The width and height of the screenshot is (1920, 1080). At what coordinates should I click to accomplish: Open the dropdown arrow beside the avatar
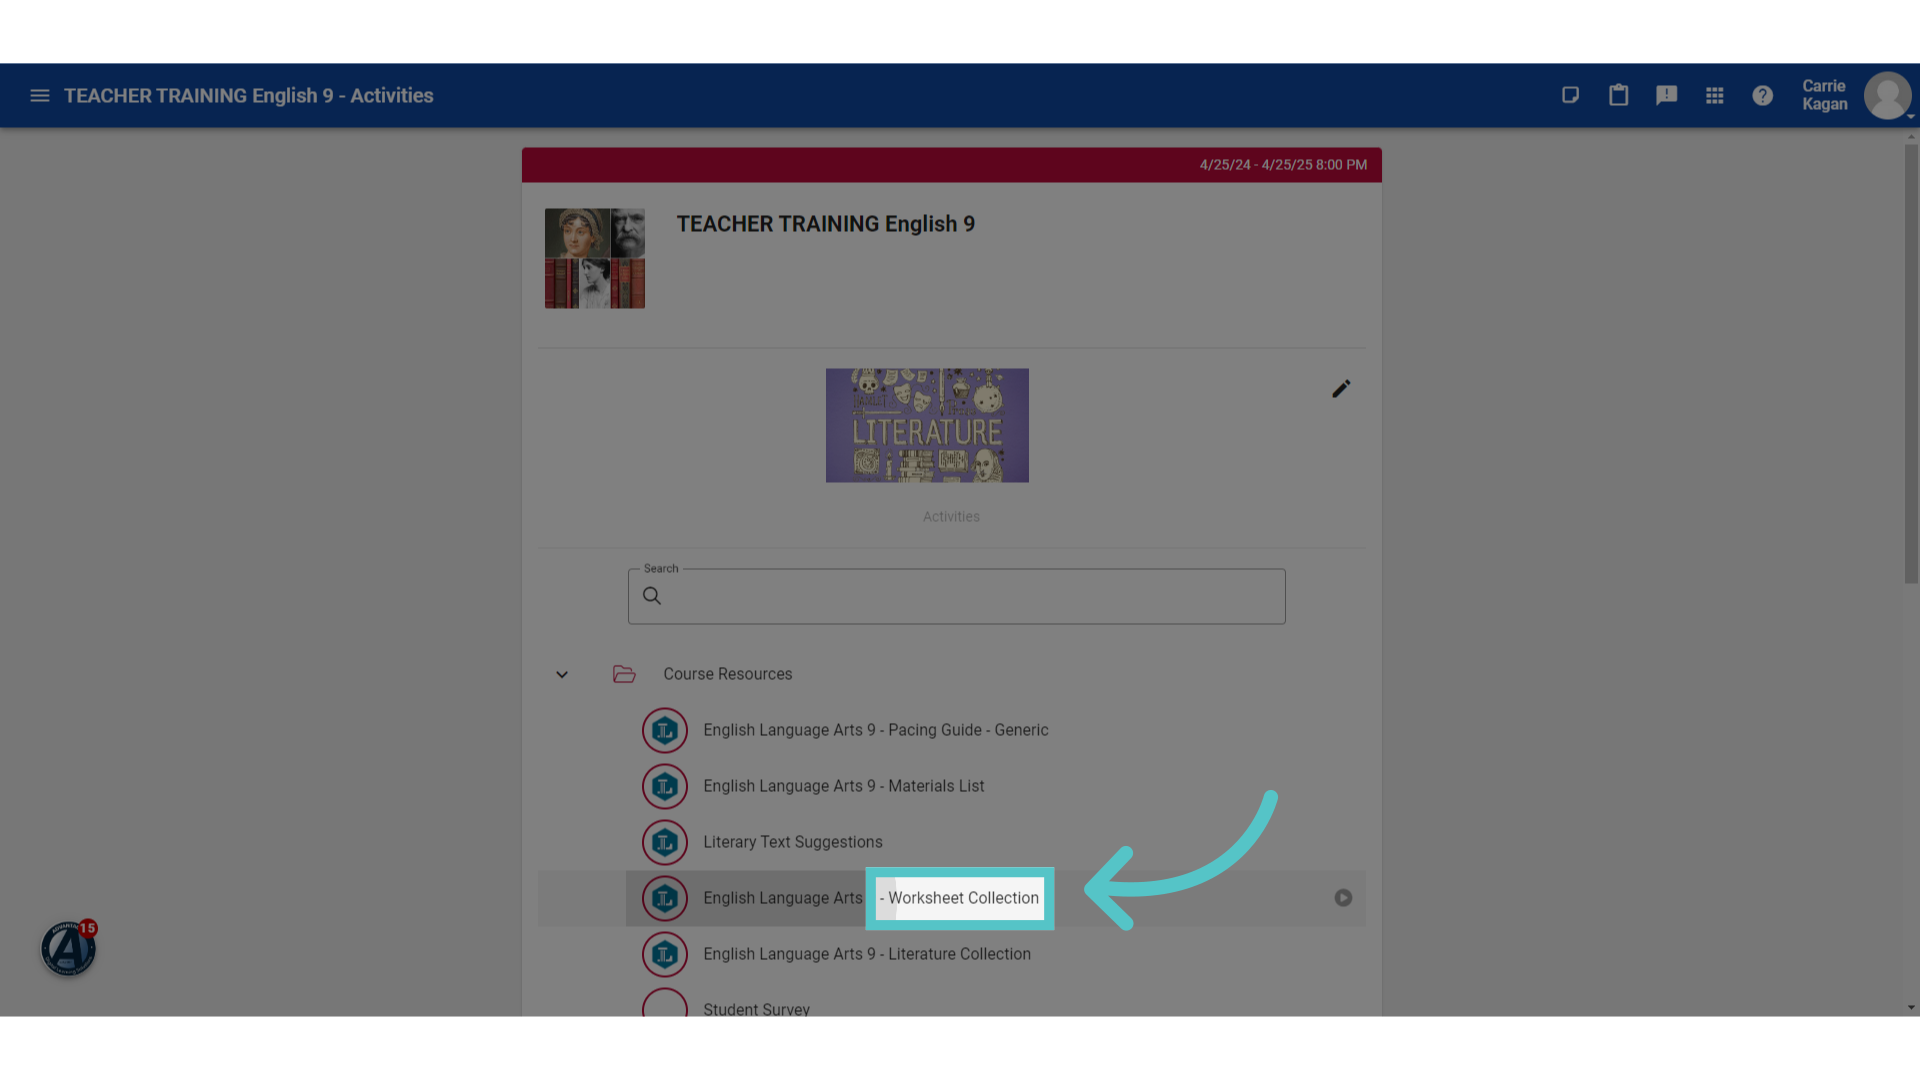point(1910,117)
